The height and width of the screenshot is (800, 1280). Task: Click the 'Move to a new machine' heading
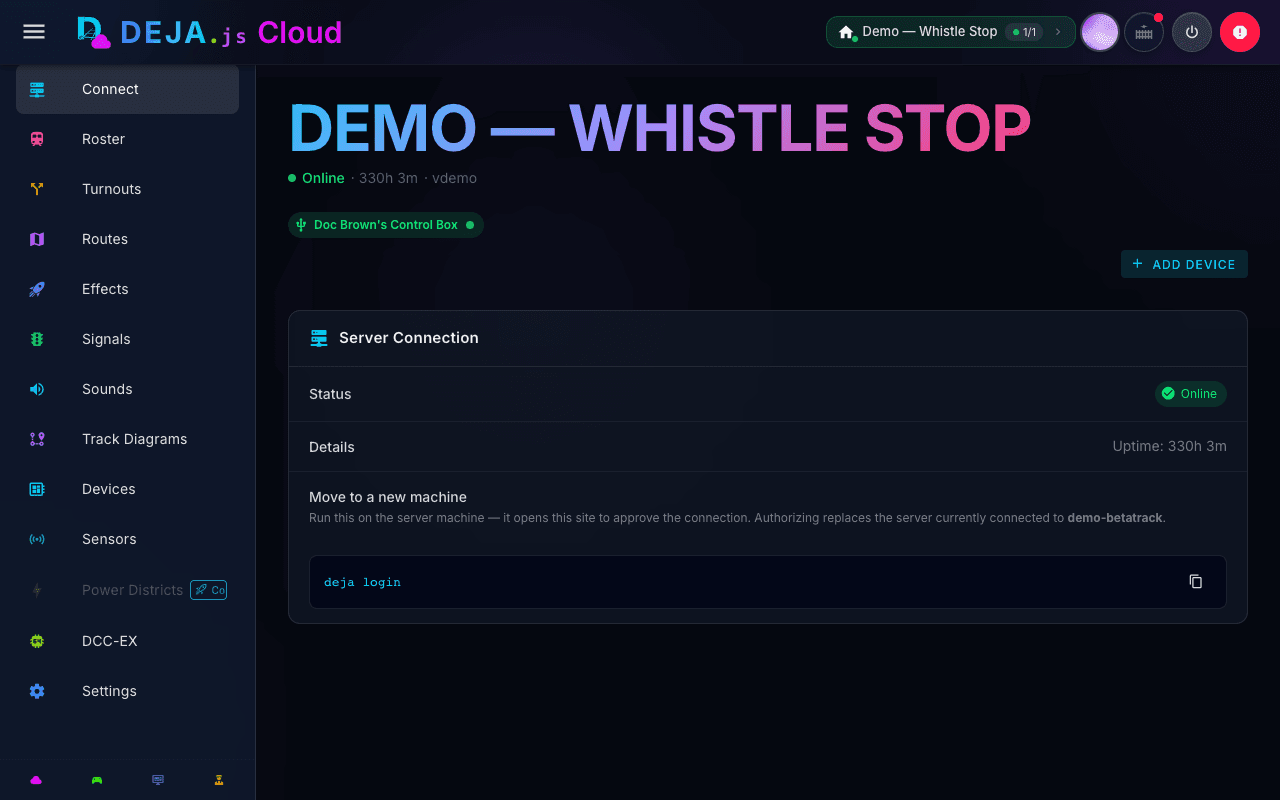pyautogui.click(x=388, y=497)
